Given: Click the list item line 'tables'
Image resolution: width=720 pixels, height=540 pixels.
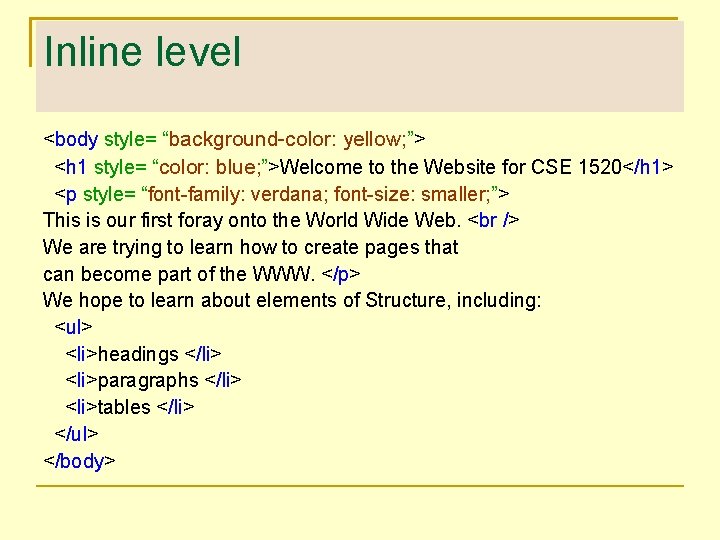Looking at the screenshot, I should click(x=130, y=407).
